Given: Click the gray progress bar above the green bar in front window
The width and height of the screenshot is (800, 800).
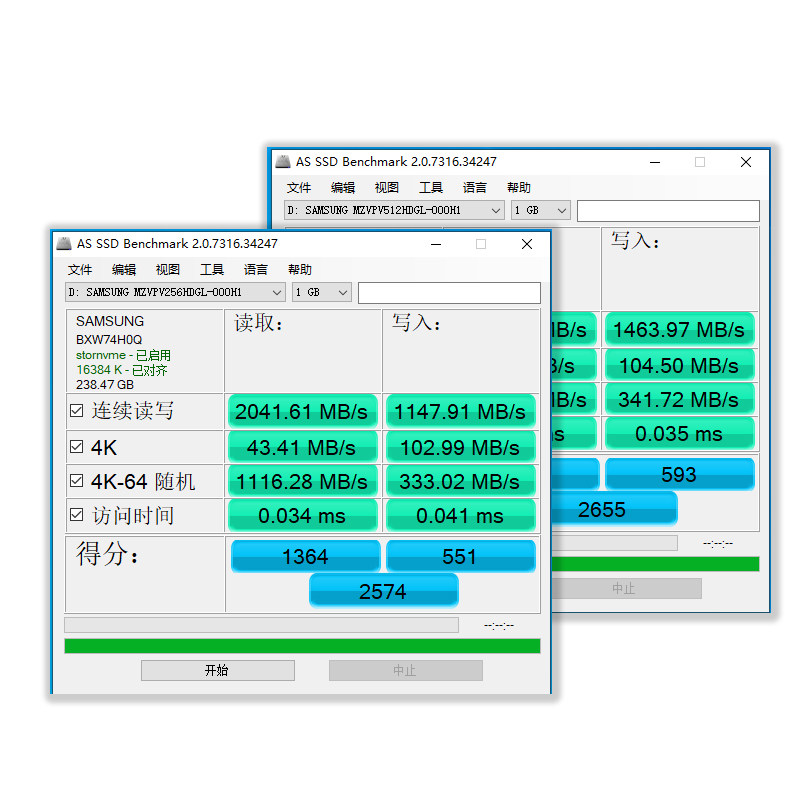Looking at the screenshot, I should tap(261, 625).
